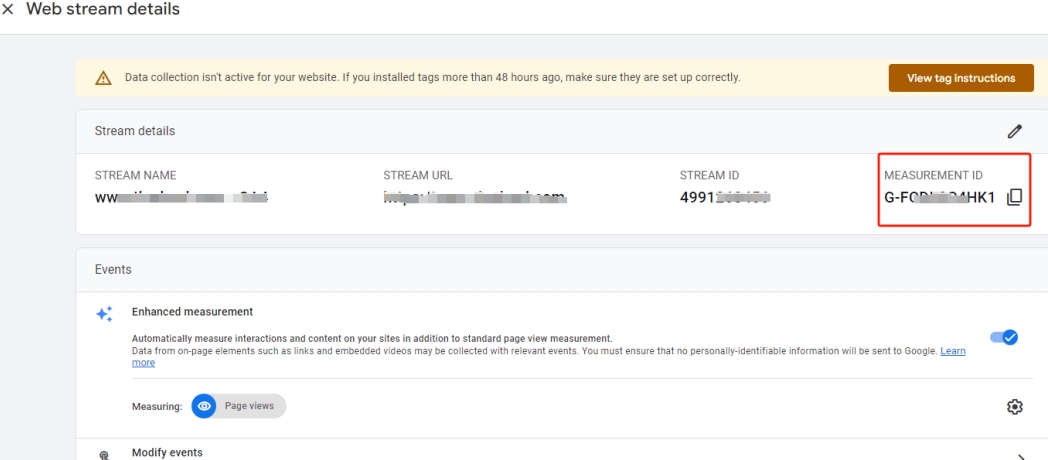The image size is (1048, 460).
Task: Open the Modify events row
Action: pyautogui.click(x=561, y=450)
